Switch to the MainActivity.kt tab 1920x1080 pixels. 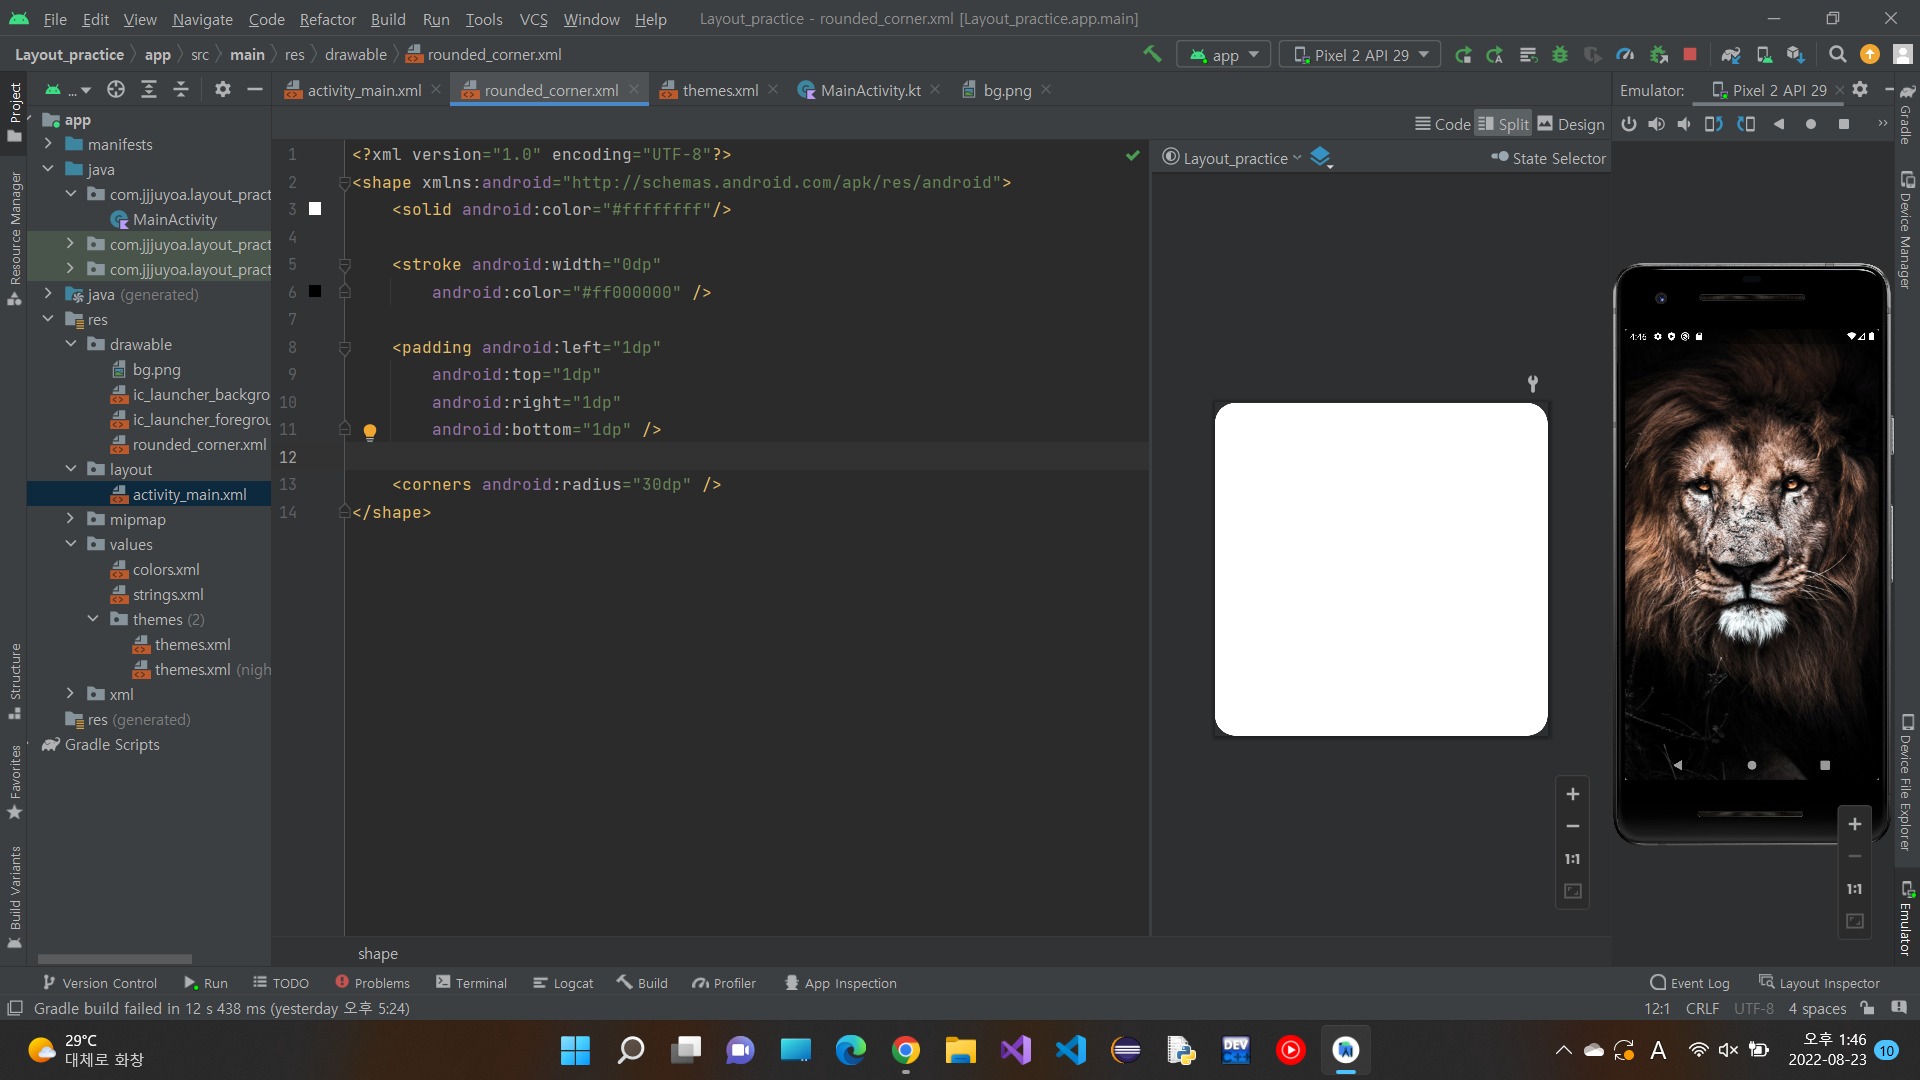(x=870, y=90)
